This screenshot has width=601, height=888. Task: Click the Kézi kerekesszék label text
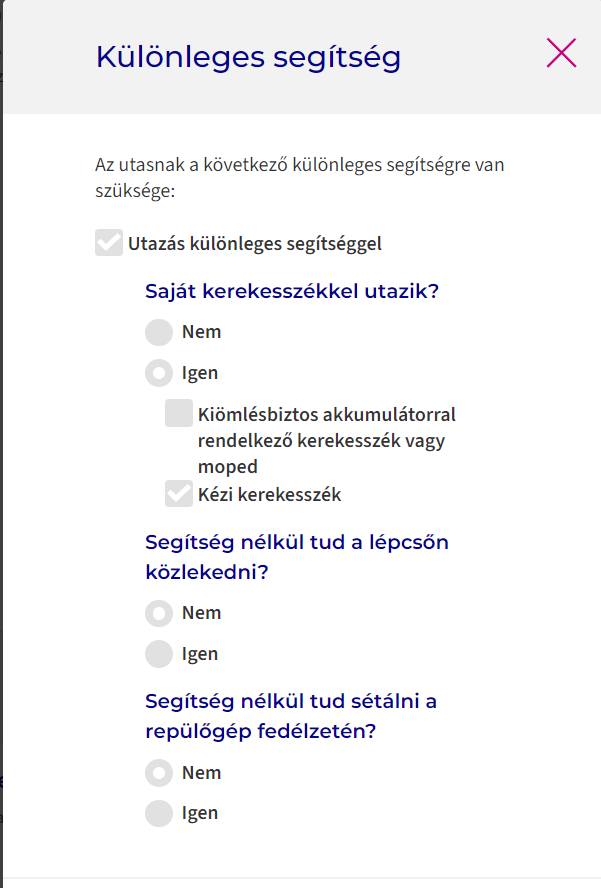coord(270,494)
